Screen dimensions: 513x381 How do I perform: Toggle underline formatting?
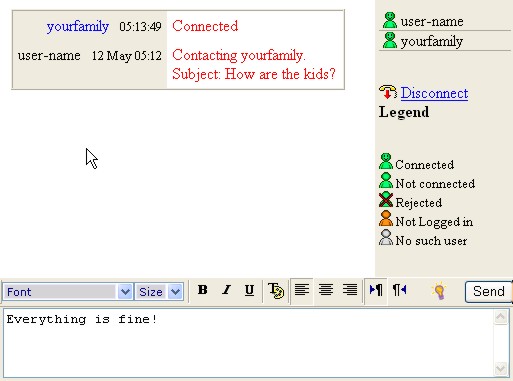click(x=249, y=290)
